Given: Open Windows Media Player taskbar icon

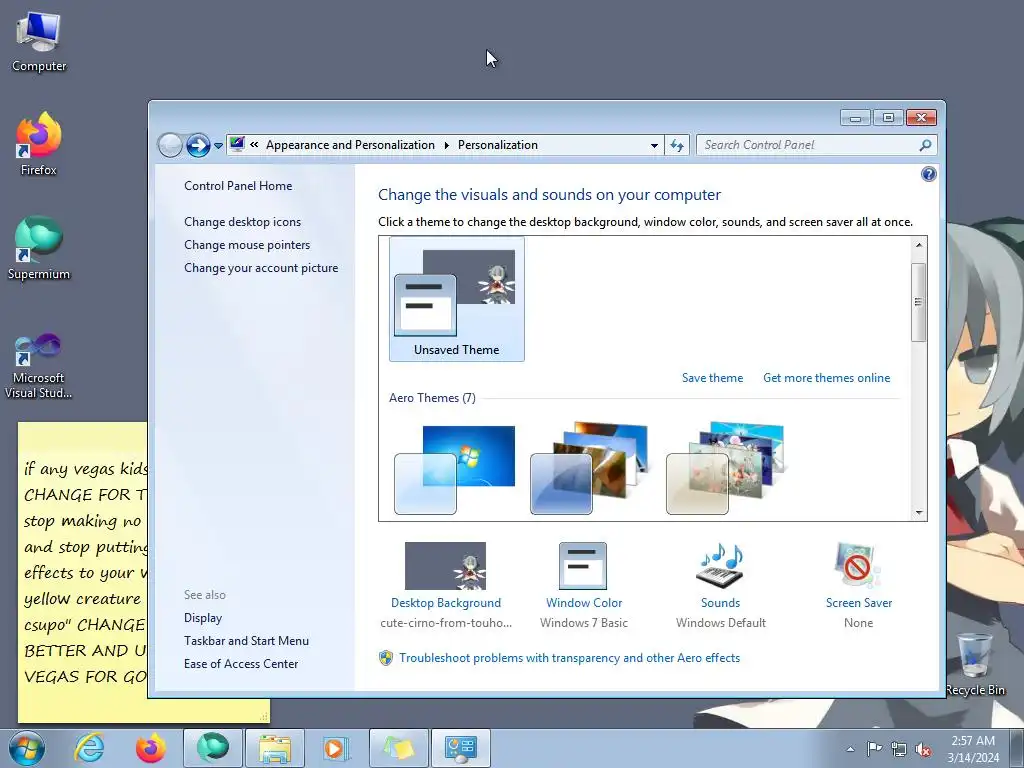Looking at the screenshot, I should pyautogui.click(x=336, y=748).
